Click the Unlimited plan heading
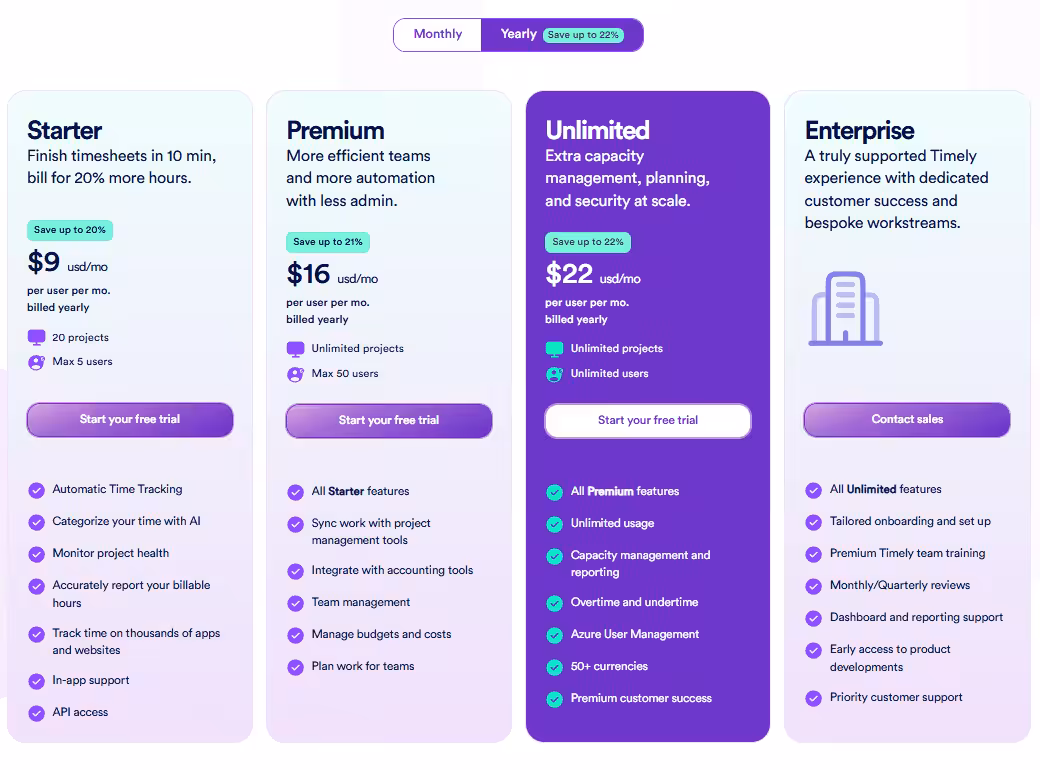Screen dimensions: 1040x770 pyautogui.click(x=596, y=130)
